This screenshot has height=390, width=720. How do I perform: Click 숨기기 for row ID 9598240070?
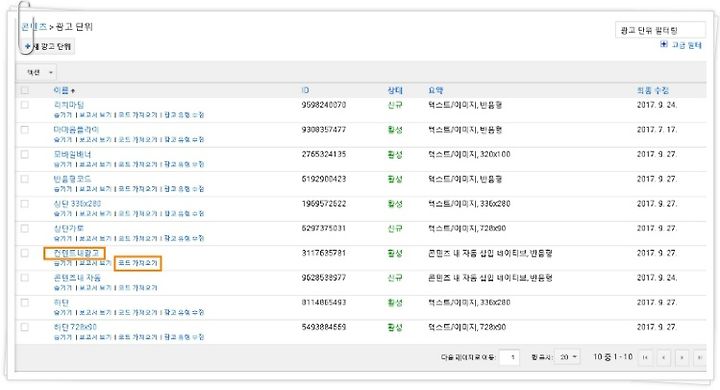coord(63,115)
